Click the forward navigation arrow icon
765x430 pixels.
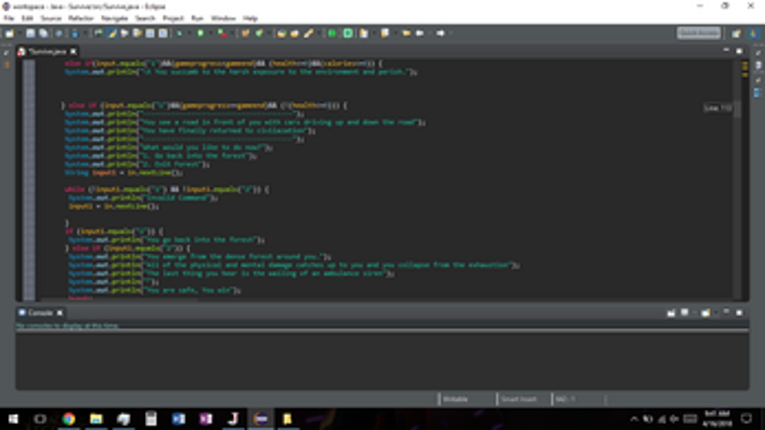click(x=441, y=33)
